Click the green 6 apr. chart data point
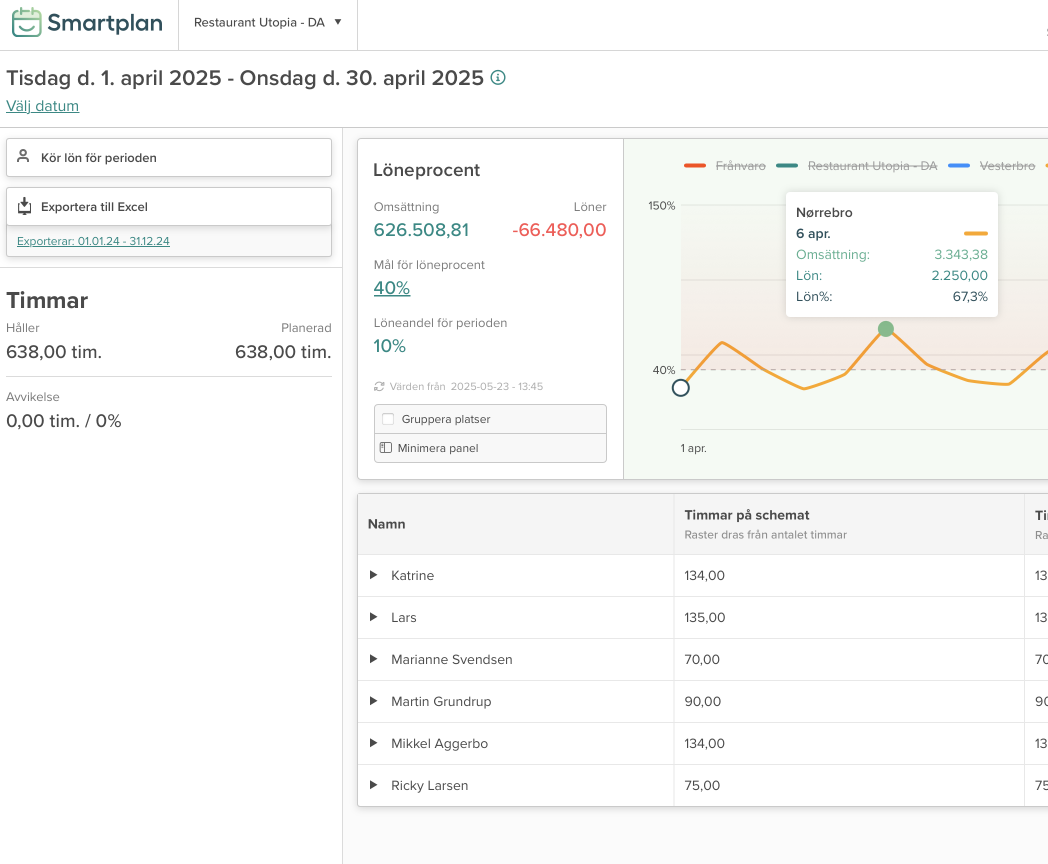 885,329
